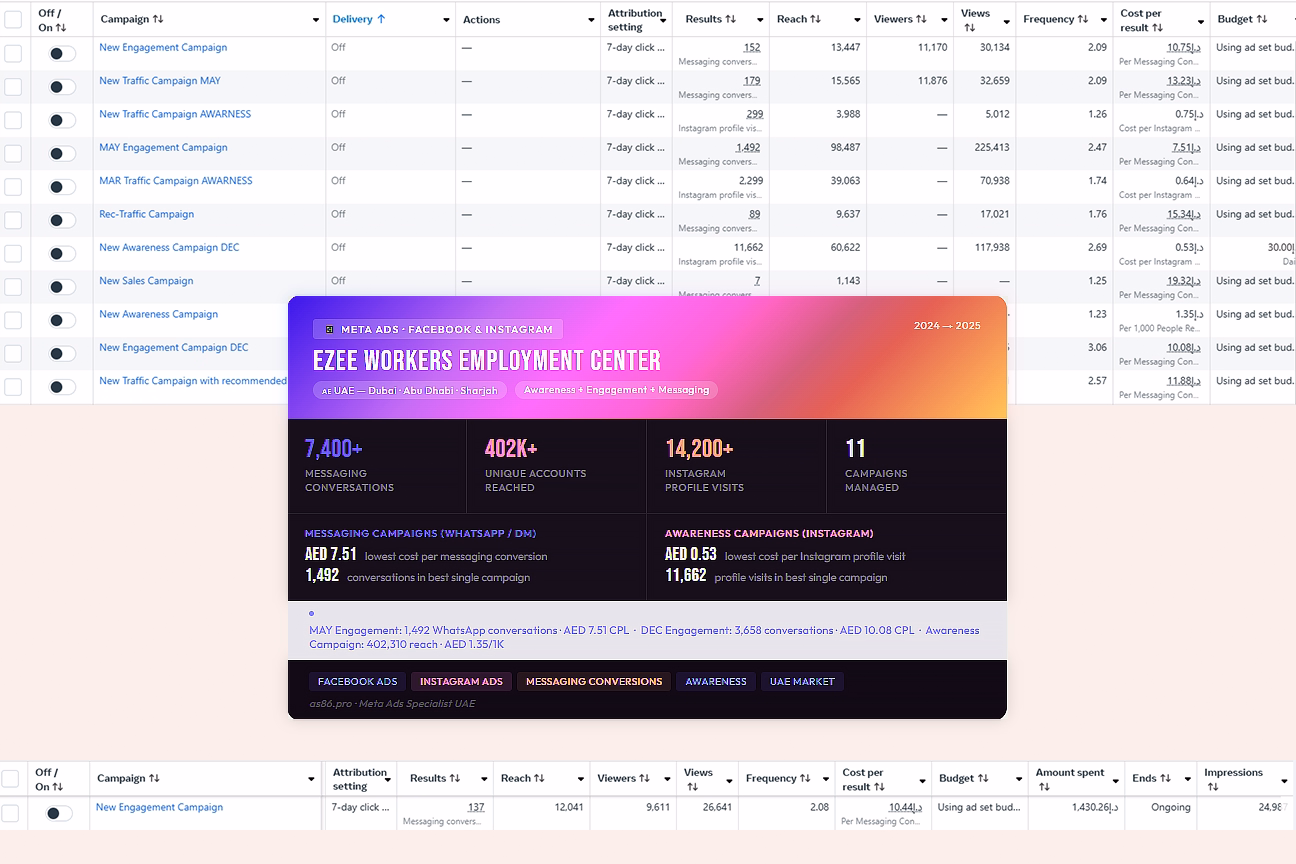
Task: Open New Awareness Campaign DEC link
Action: point(169,248)
